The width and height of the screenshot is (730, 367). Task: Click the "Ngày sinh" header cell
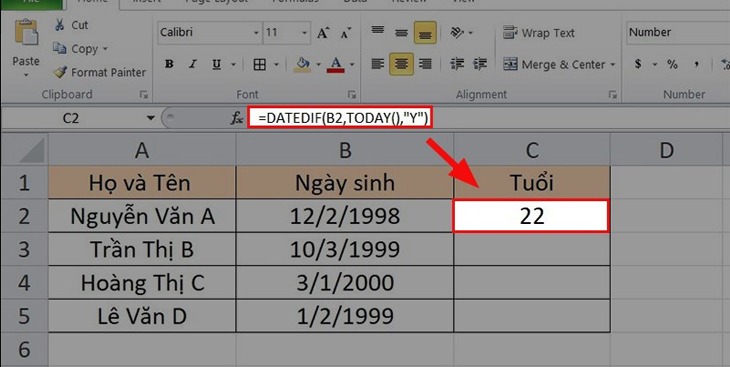(x=345, y=183)
